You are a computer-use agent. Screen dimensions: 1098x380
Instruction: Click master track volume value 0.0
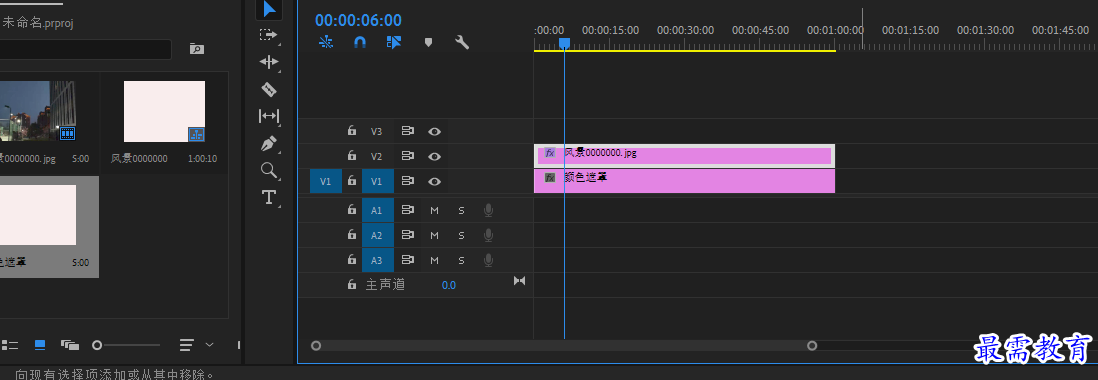point(449,285)
